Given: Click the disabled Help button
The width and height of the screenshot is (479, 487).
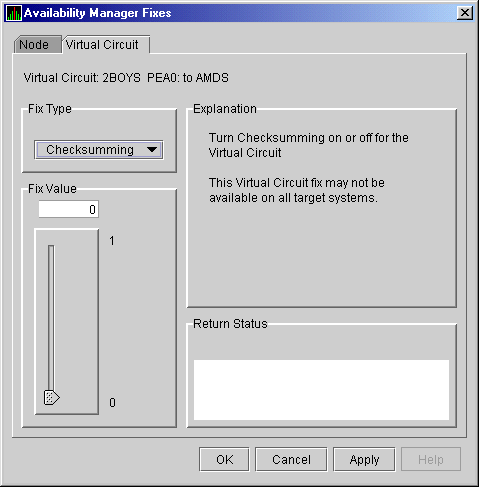Looking at the screenshot, I should (431, 459).
